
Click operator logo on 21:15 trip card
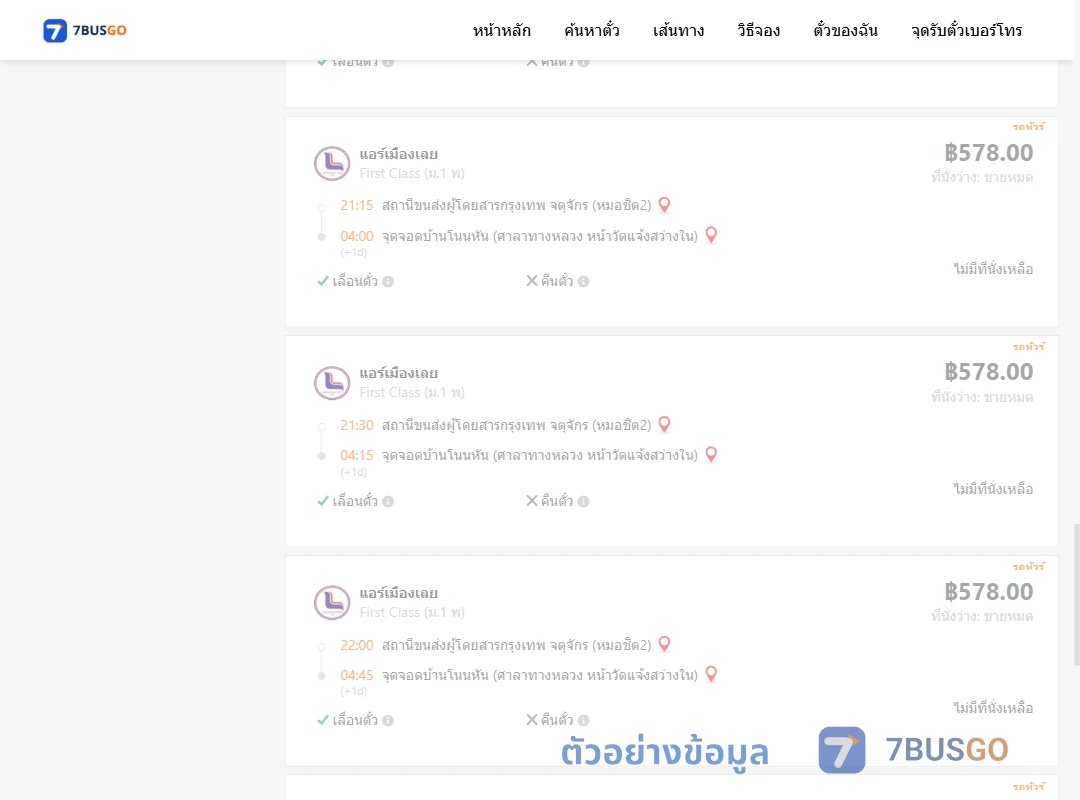click(x=332, y=163)
